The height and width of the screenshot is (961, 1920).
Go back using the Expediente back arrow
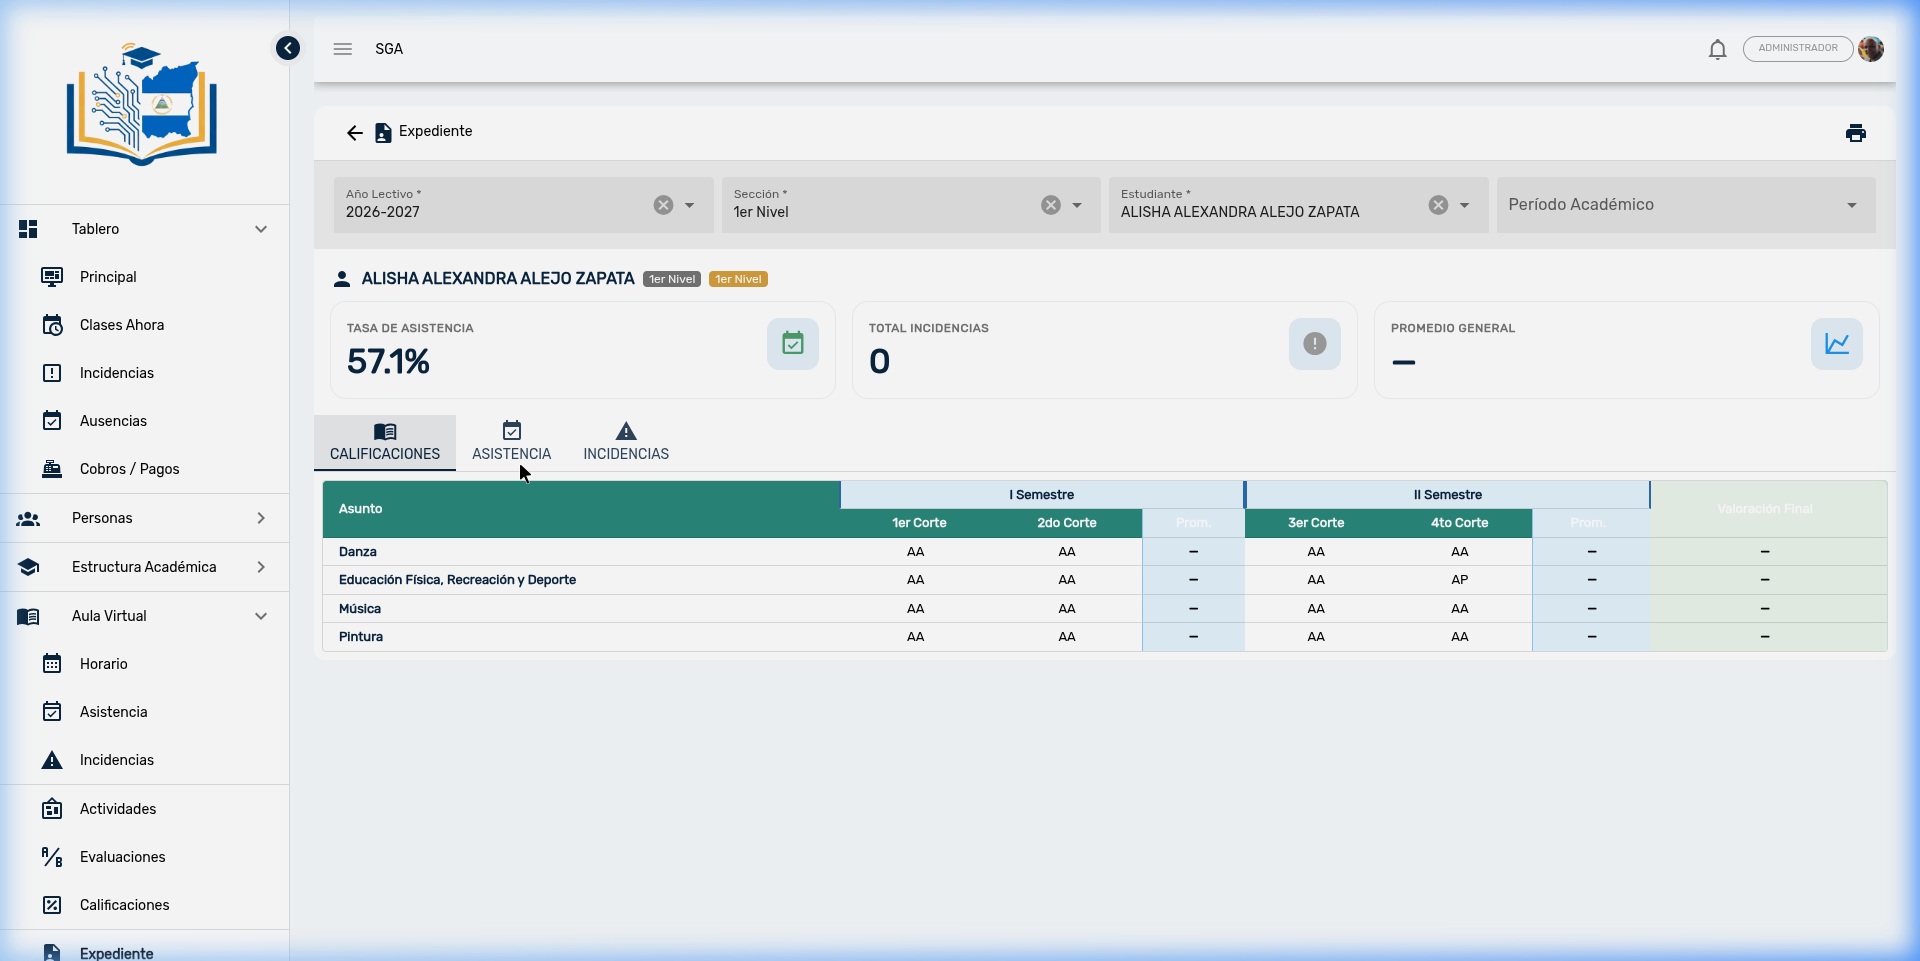tap(355, 132)
